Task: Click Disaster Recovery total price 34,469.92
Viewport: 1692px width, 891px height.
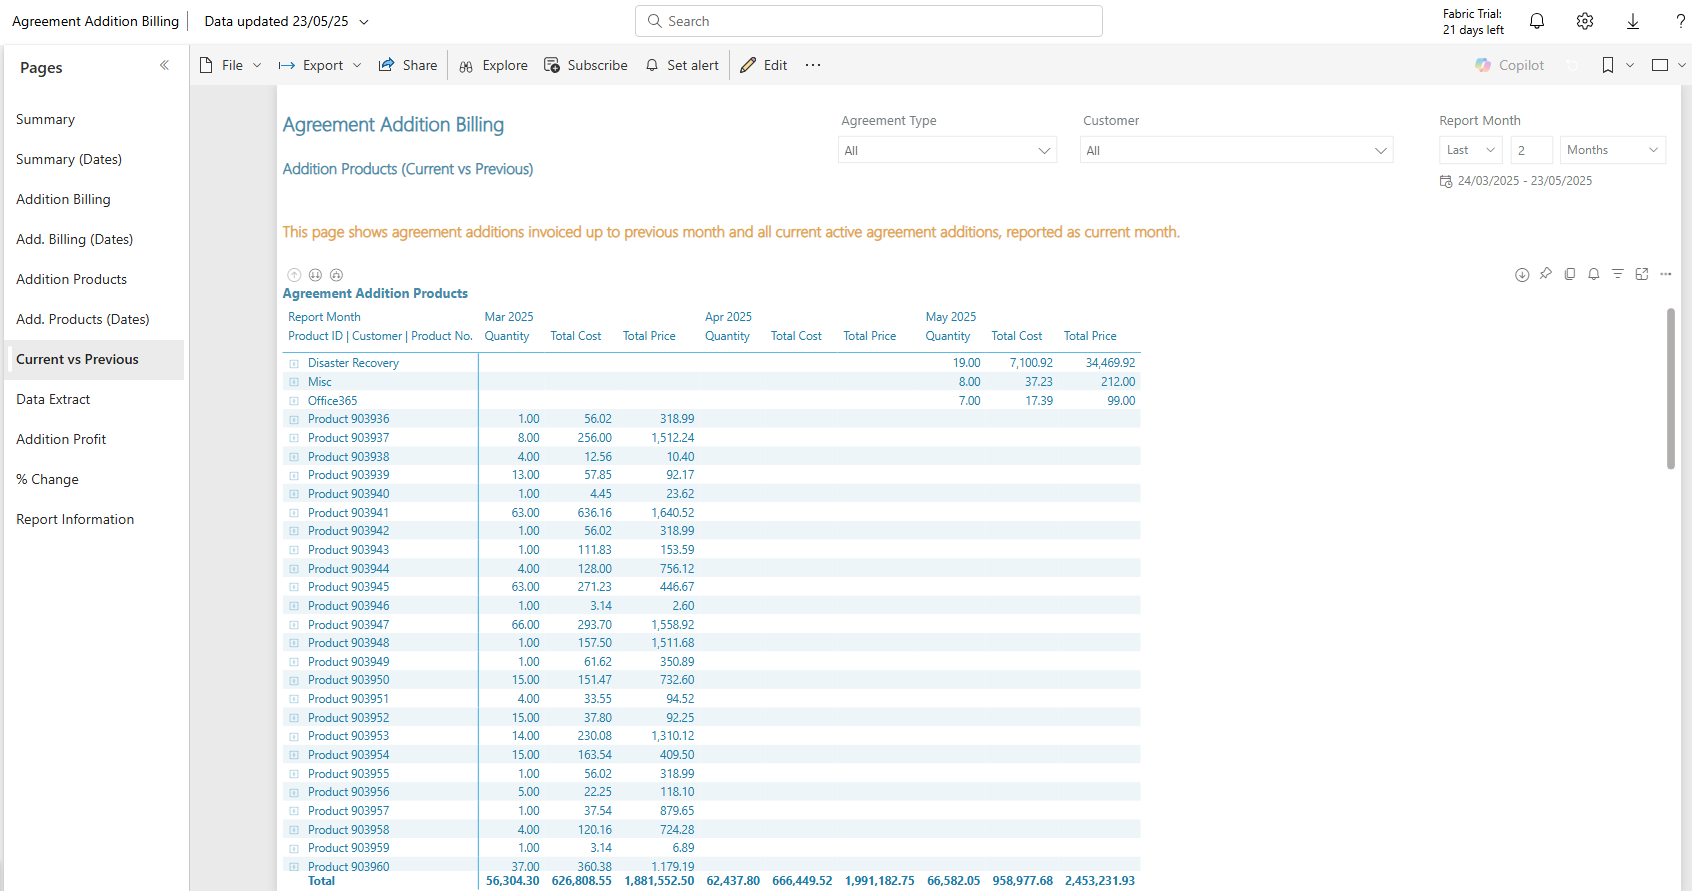Action: click(x=1110, y=363)
